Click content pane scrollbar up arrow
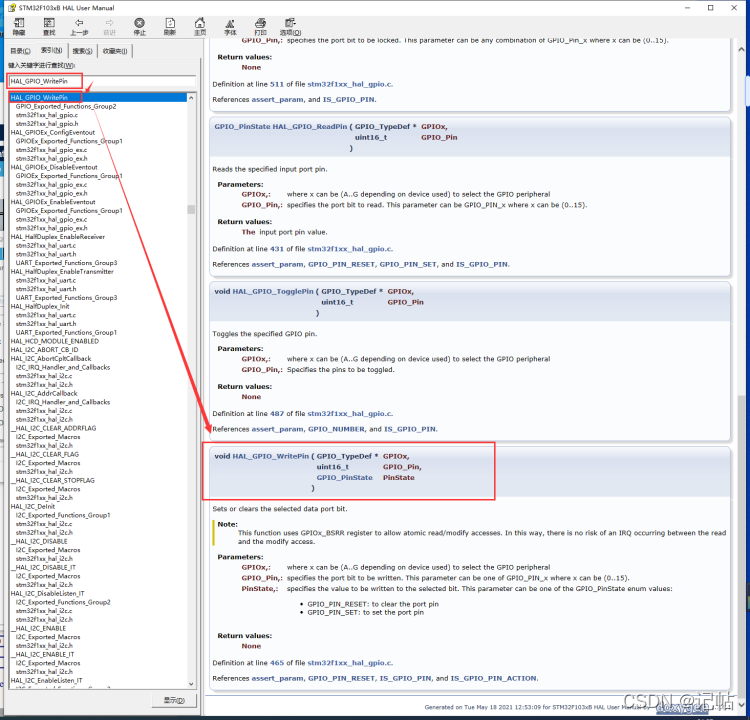 point(741,49)
